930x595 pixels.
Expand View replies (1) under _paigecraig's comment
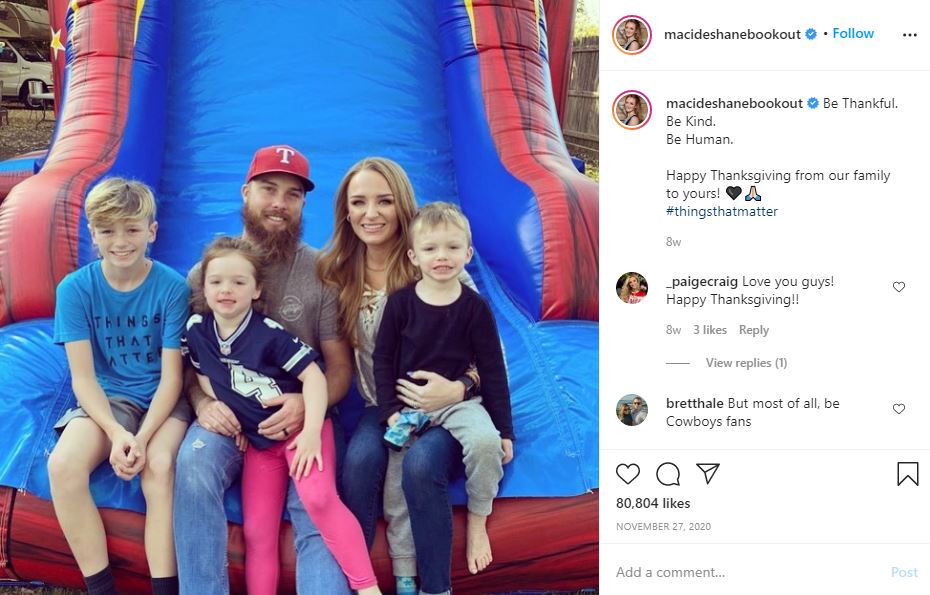pos(746,362)
